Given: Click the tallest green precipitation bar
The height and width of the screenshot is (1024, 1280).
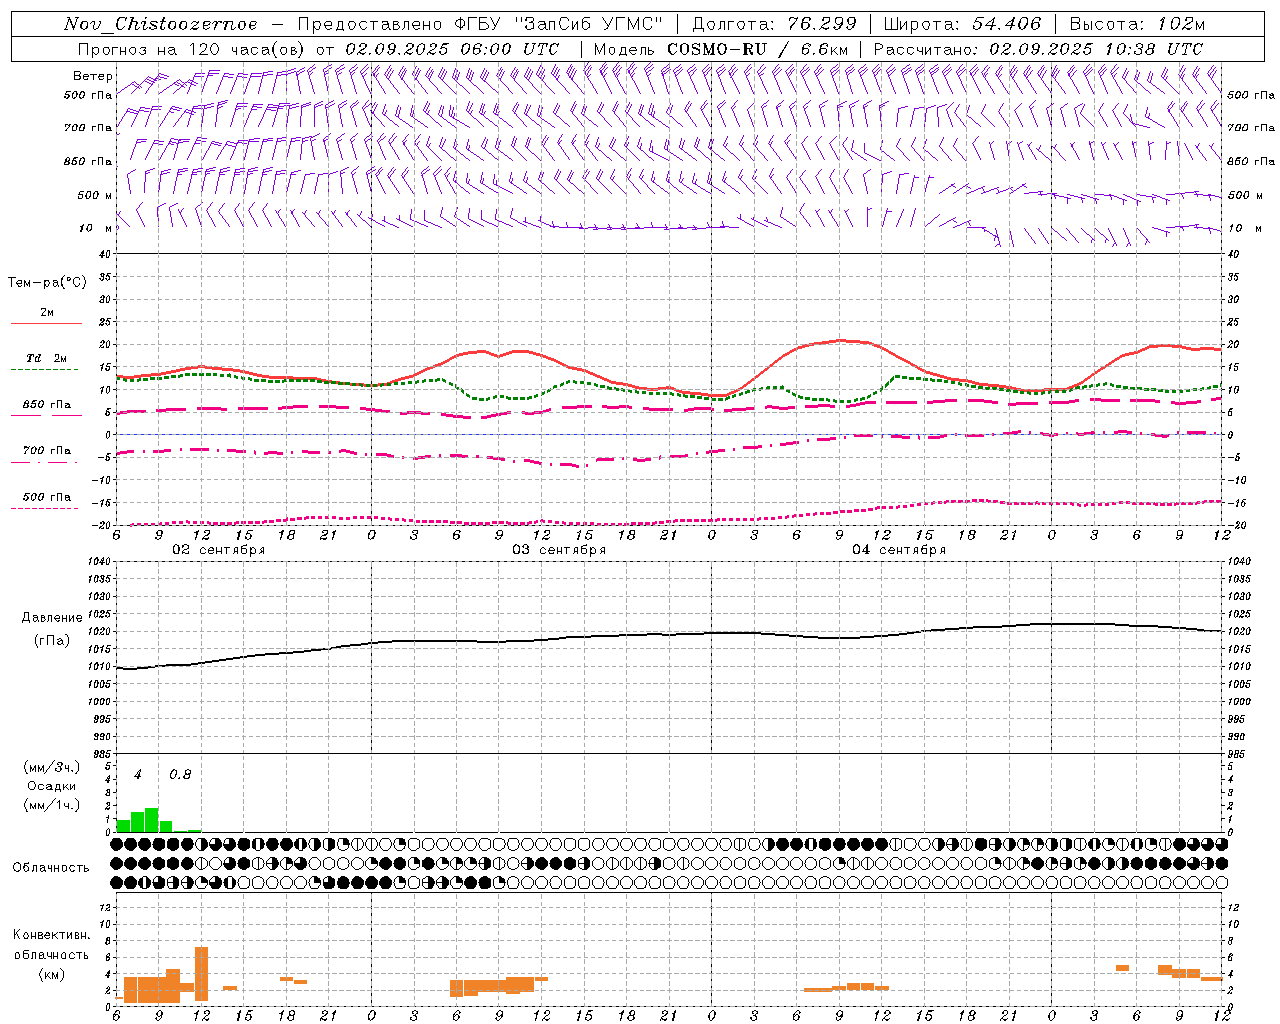Looking at the screenshot, I should pos(152,820).
